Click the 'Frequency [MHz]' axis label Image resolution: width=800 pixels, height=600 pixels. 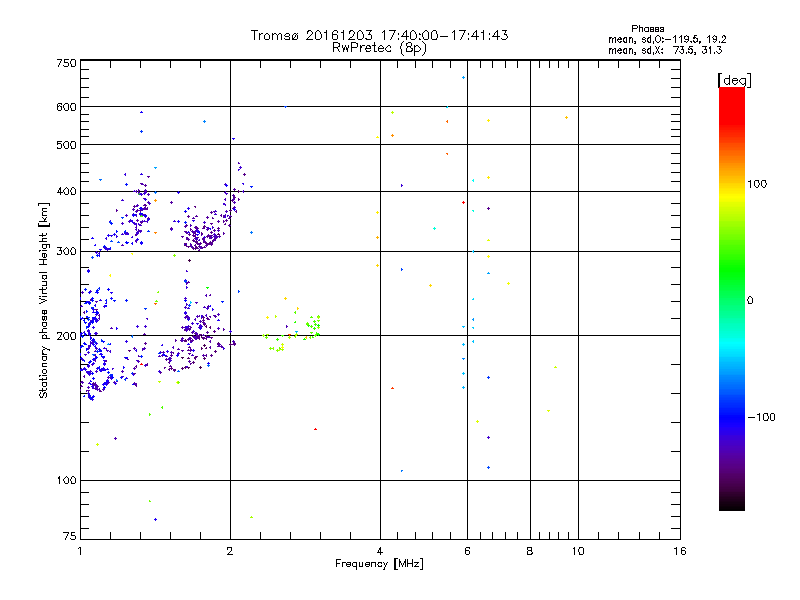379,564
